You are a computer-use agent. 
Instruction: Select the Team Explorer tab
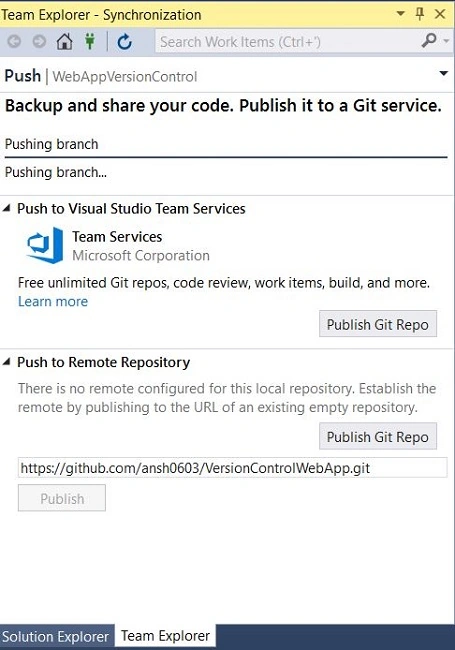[x=165, y=635]
